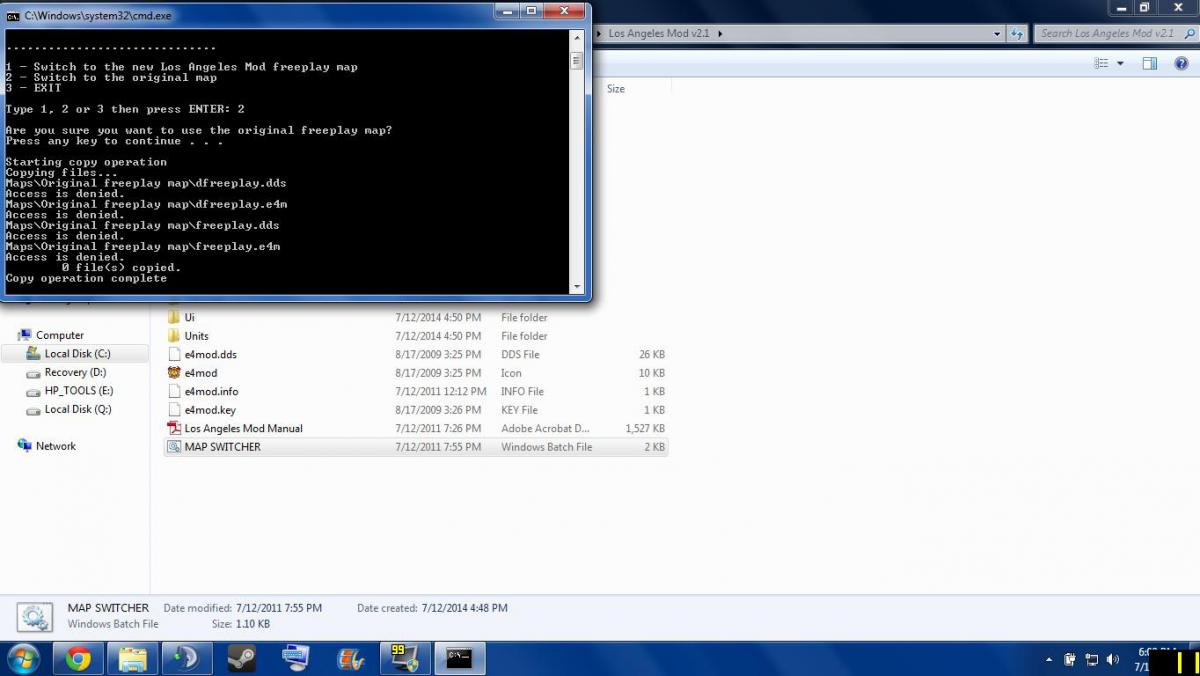The image size is (1200, 676).
Task: Click the "1,527 KB" size cell
Action: click(x=645, y=428)
